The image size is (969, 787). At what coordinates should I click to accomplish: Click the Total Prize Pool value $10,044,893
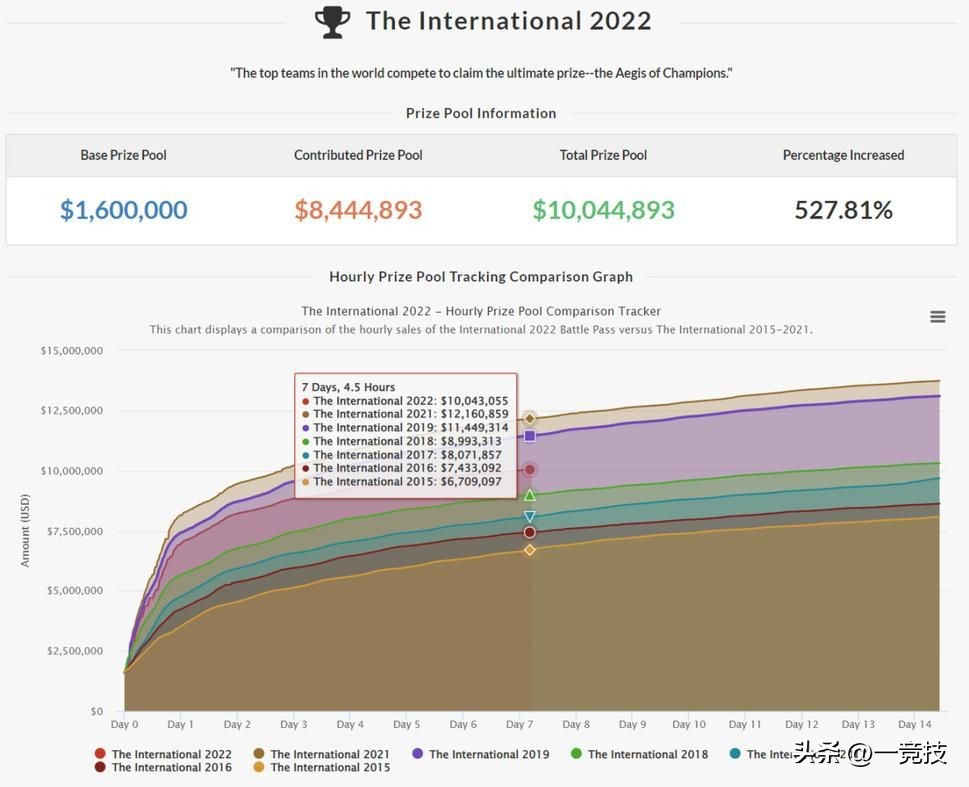coord(603,211)
